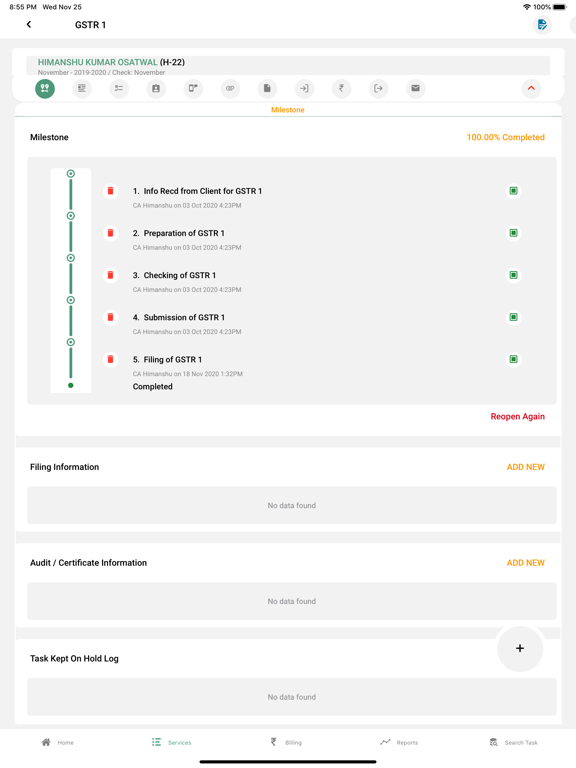
Task: Open the document file icon in toolbar
Action: (267, 88)
